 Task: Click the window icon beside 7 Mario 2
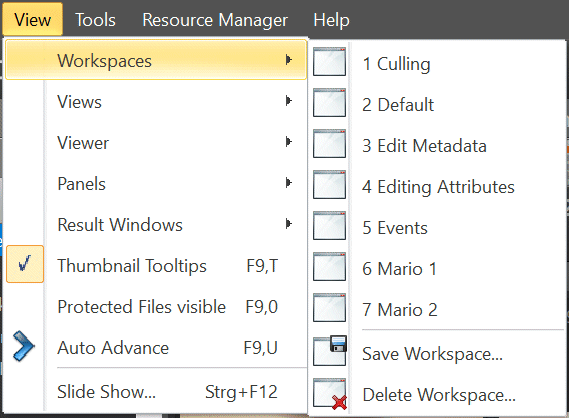(329, 308)
